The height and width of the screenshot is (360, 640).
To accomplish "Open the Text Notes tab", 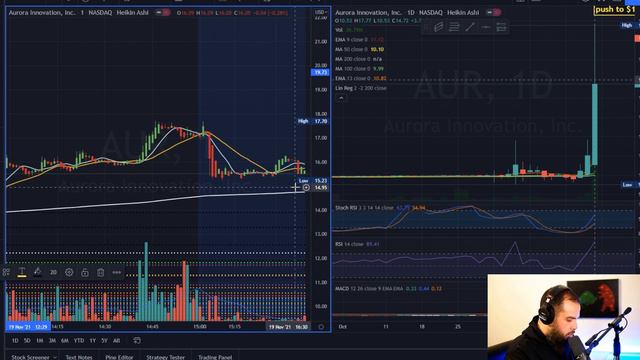I will [79, 357].
